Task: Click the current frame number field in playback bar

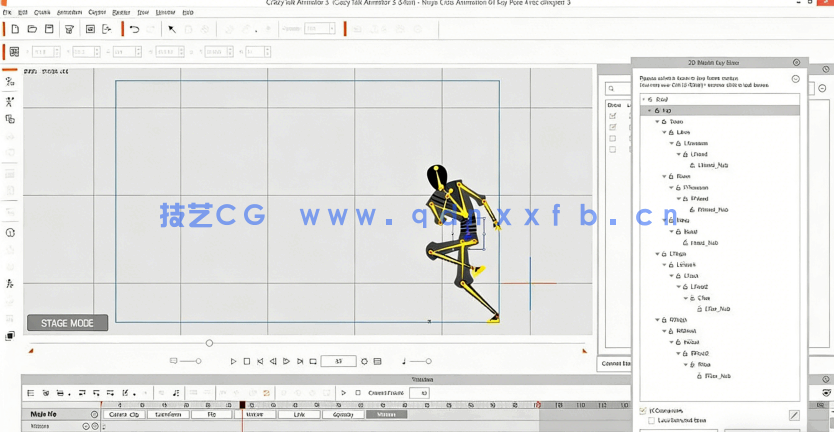Action: pyautogui.click(x=338, y=361)
